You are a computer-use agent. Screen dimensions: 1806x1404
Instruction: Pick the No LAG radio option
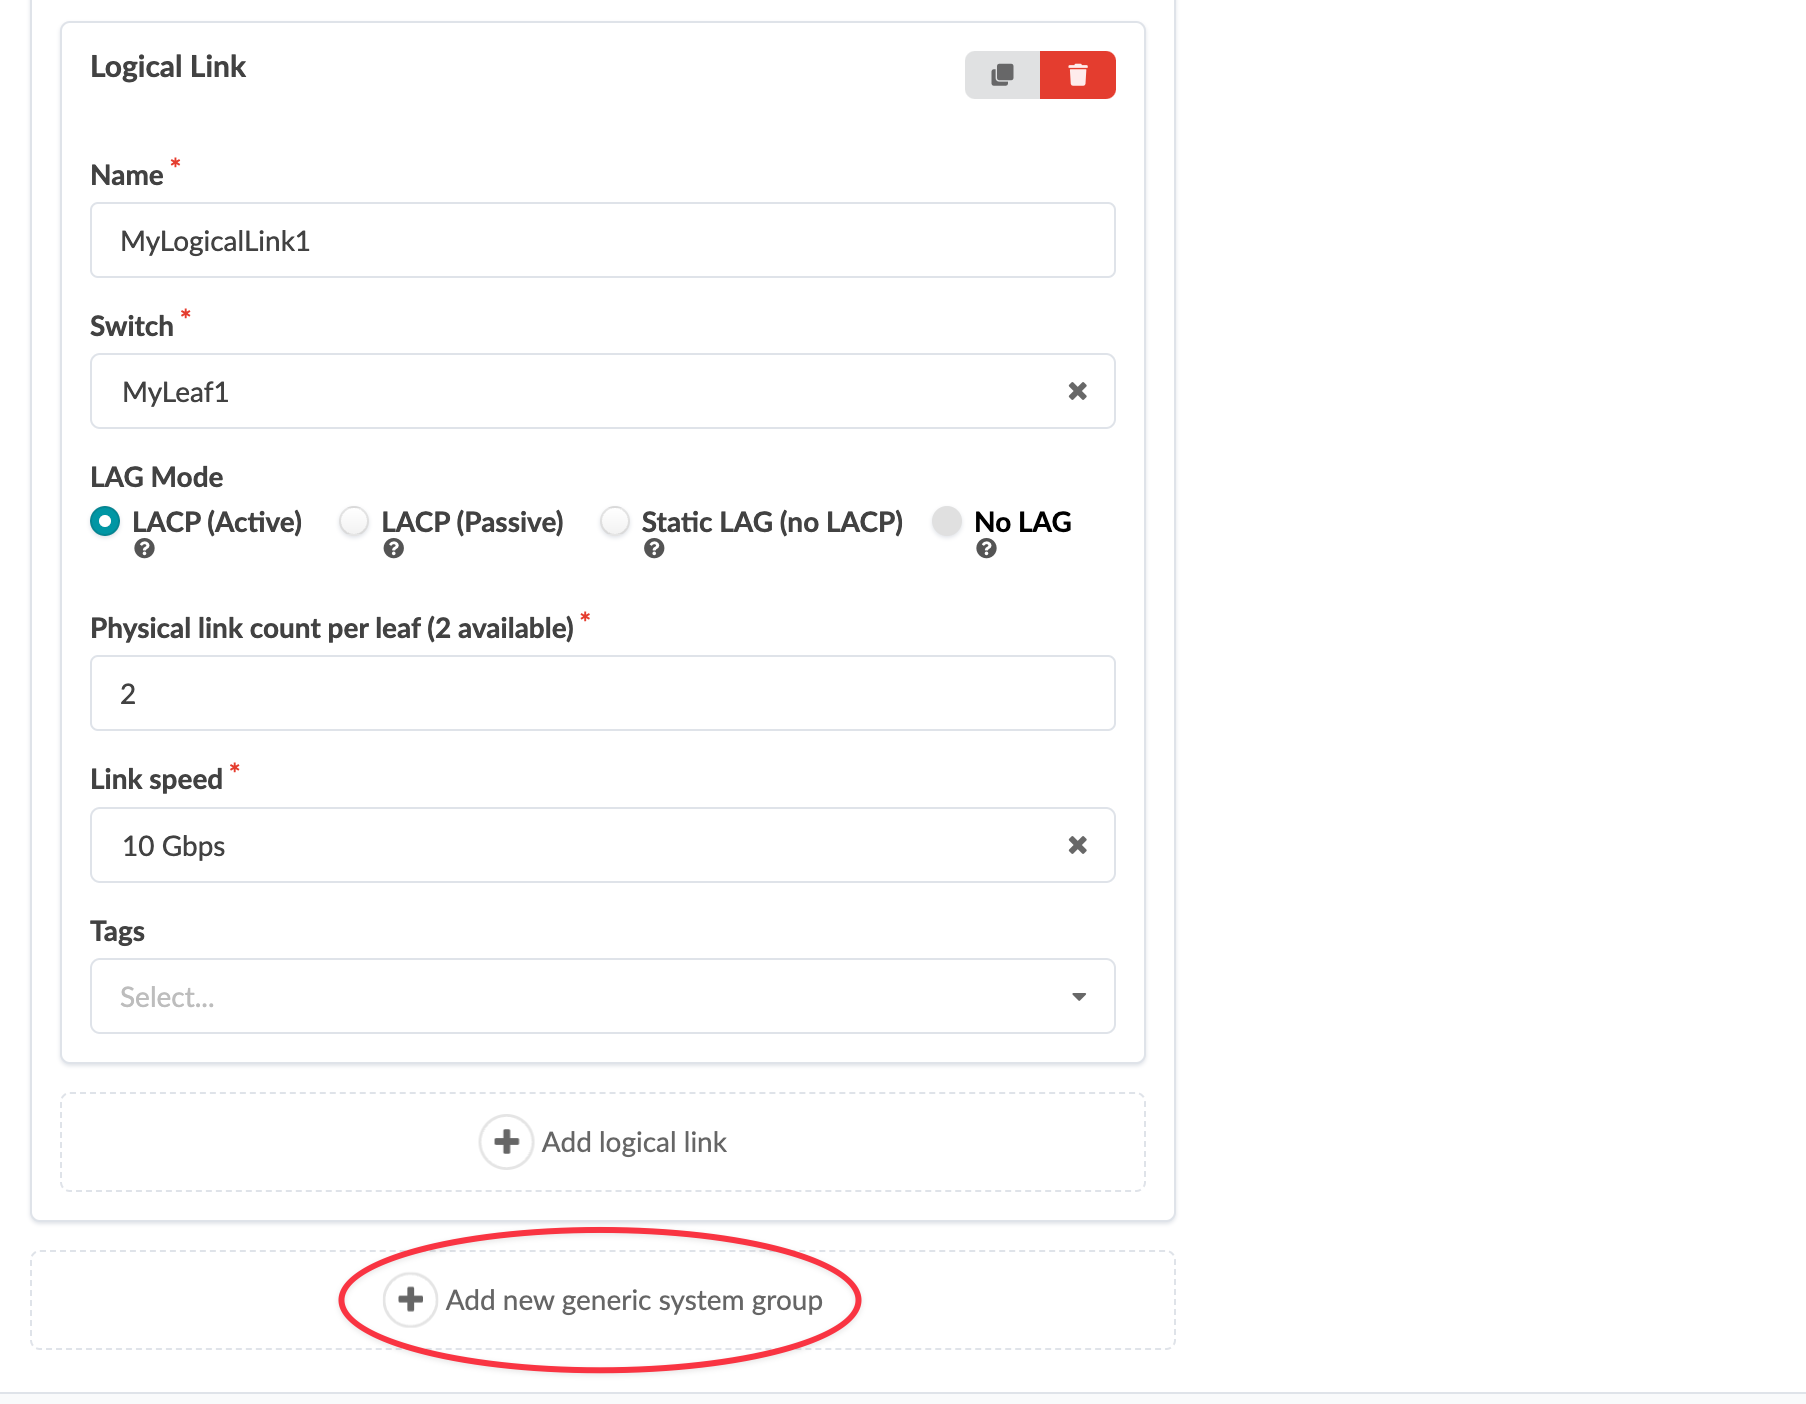[947, 521]
